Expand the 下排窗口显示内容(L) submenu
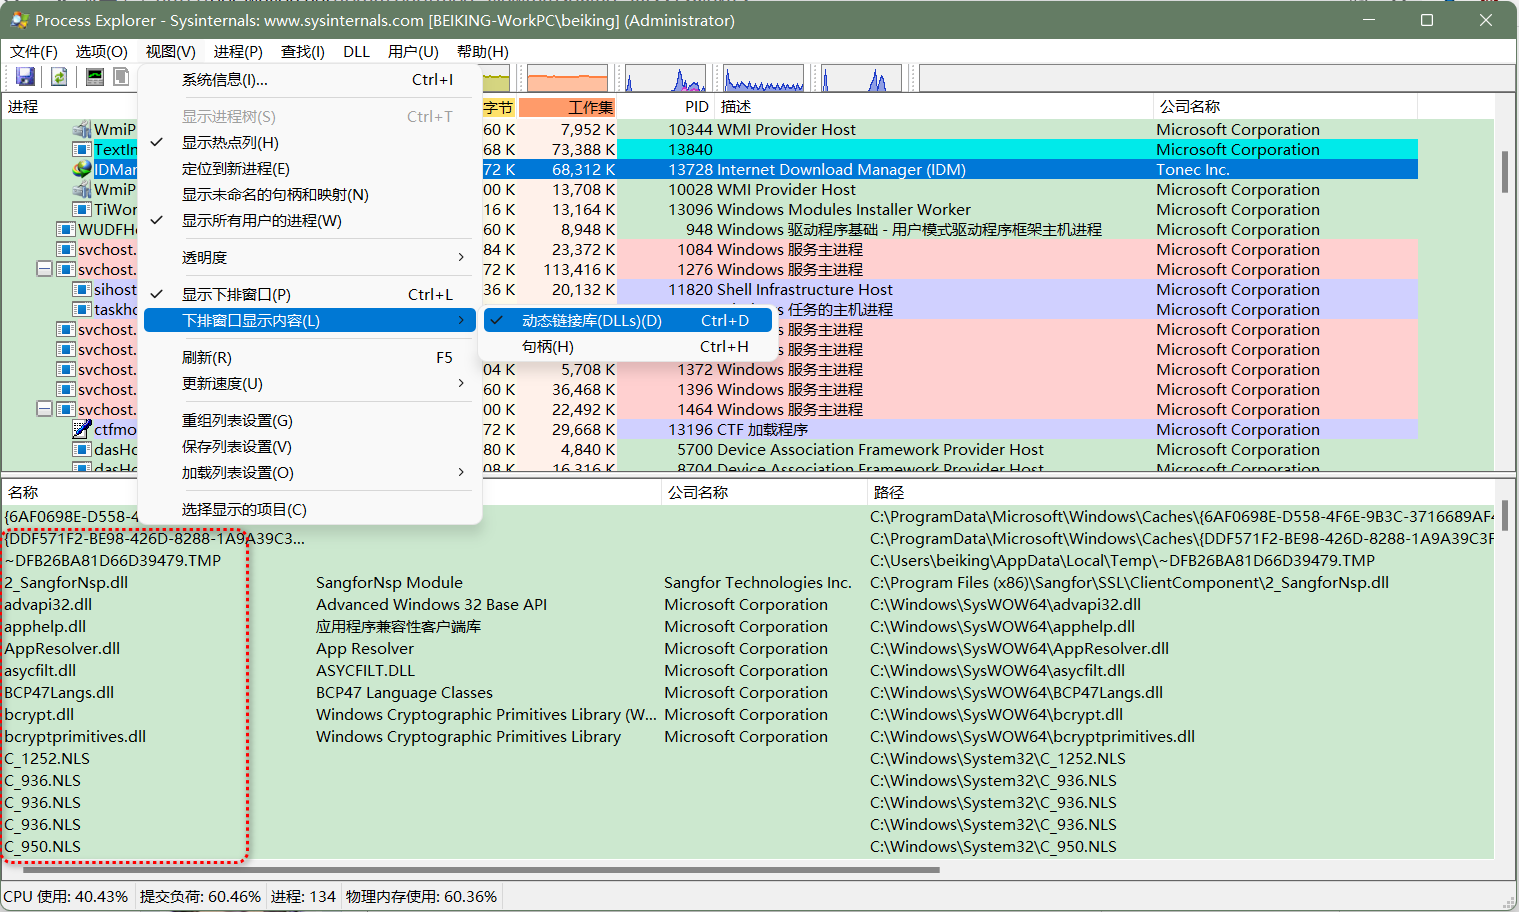The height and width of the screenshot is (912, 1519). 310,321
